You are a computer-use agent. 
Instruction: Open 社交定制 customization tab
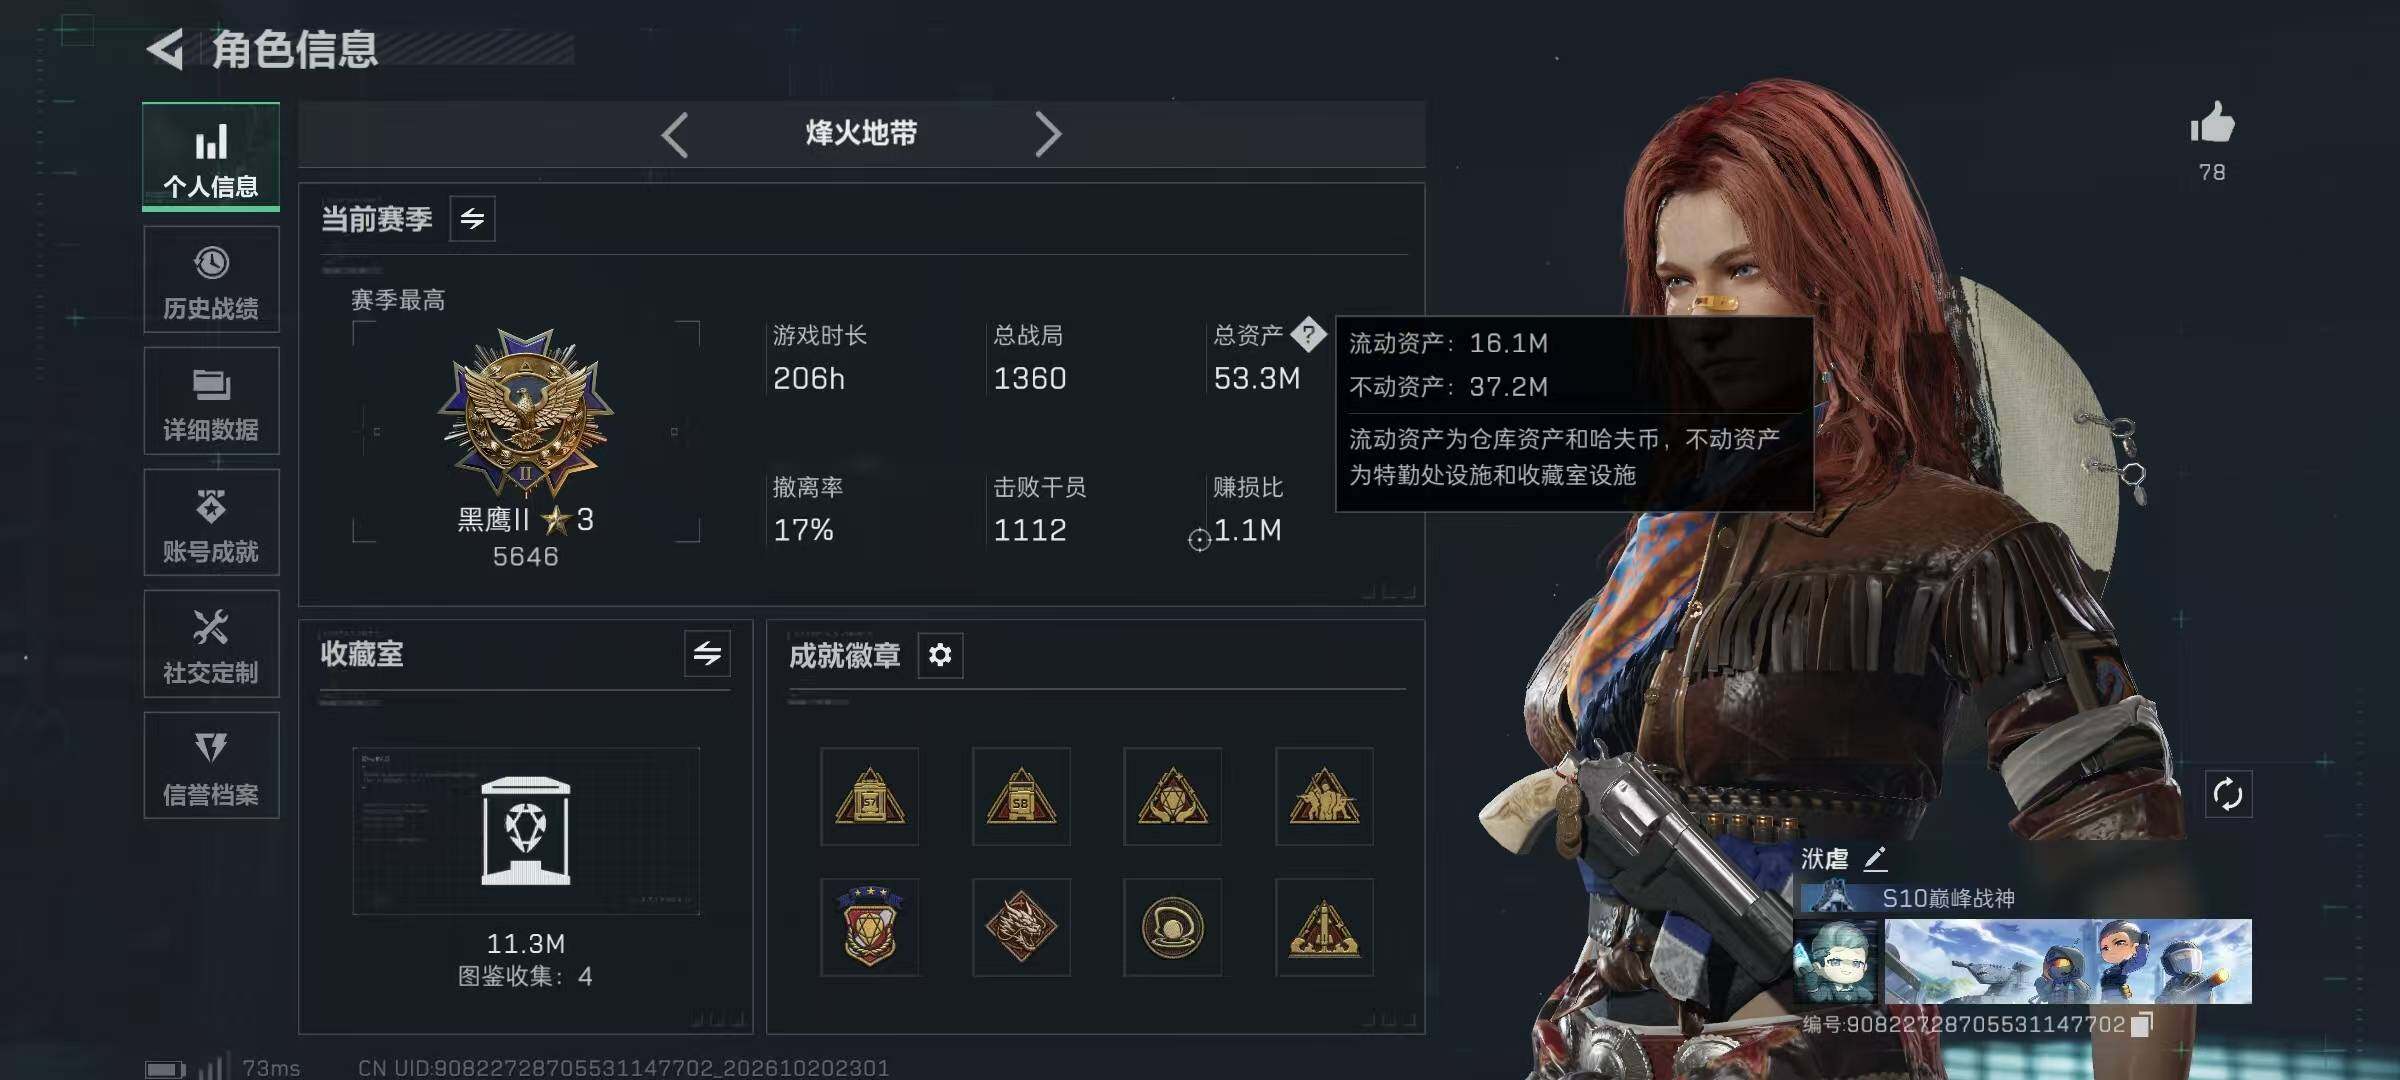coord(211,644)
